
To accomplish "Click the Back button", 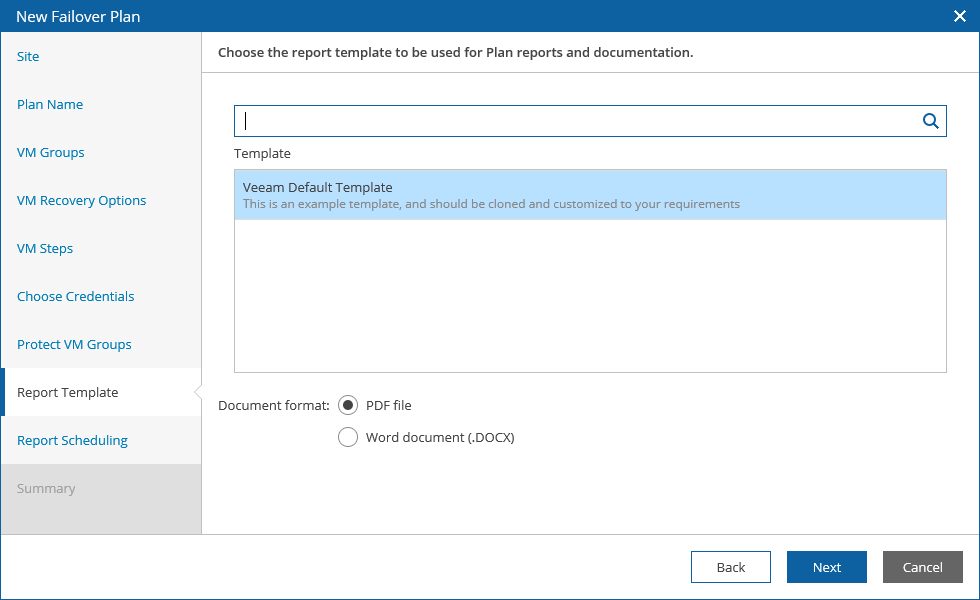I will (x=731, y=567).
